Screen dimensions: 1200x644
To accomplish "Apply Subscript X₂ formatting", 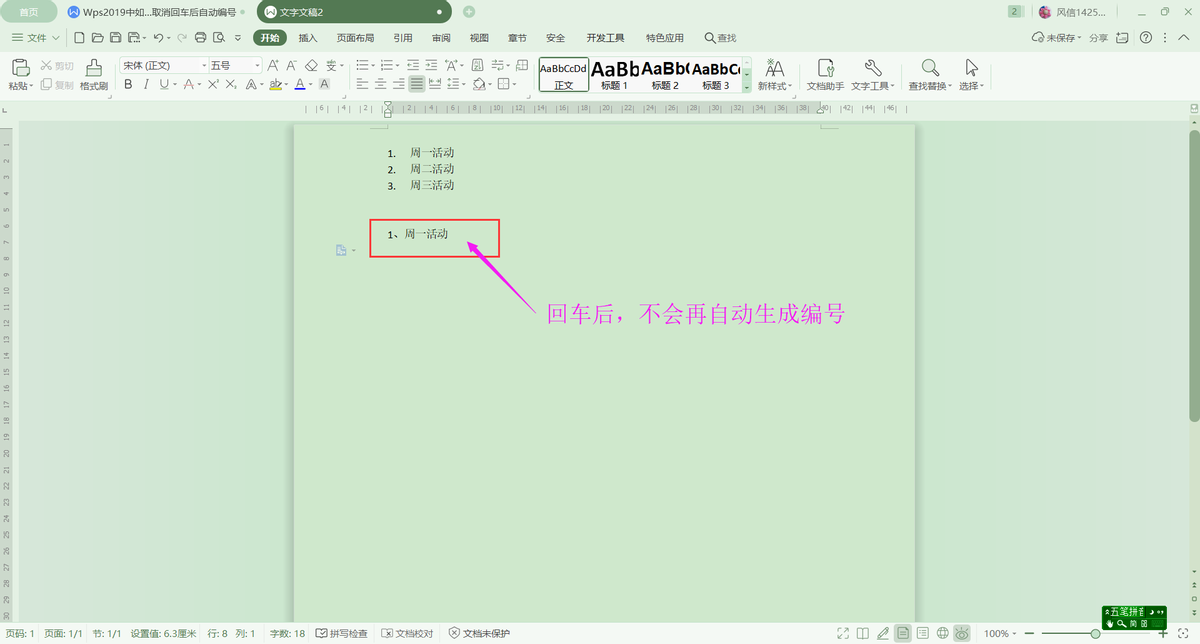I will (x=230, y=85).
